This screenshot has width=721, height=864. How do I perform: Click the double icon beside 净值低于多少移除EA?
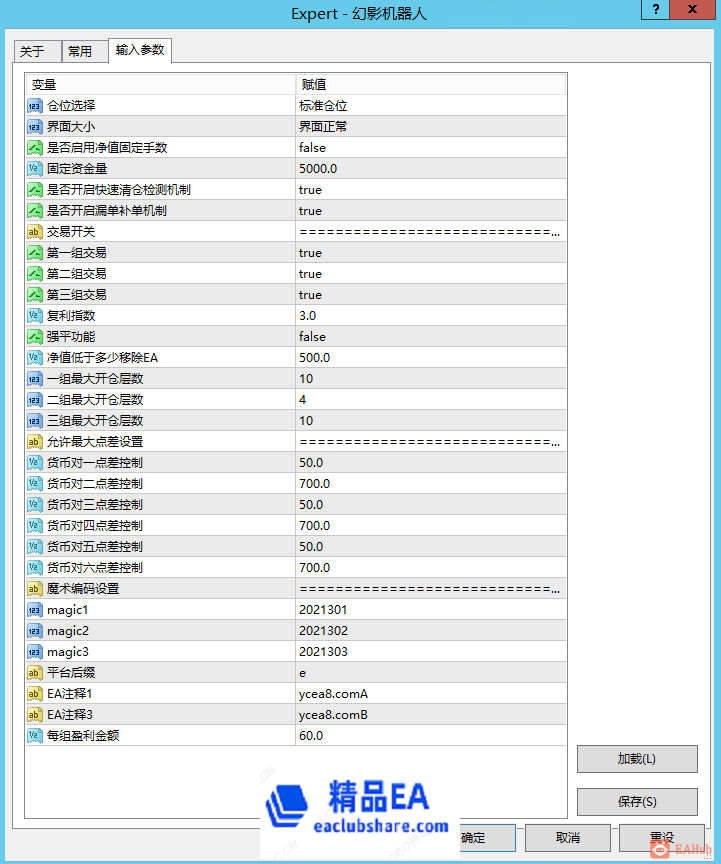pos(34,357)
